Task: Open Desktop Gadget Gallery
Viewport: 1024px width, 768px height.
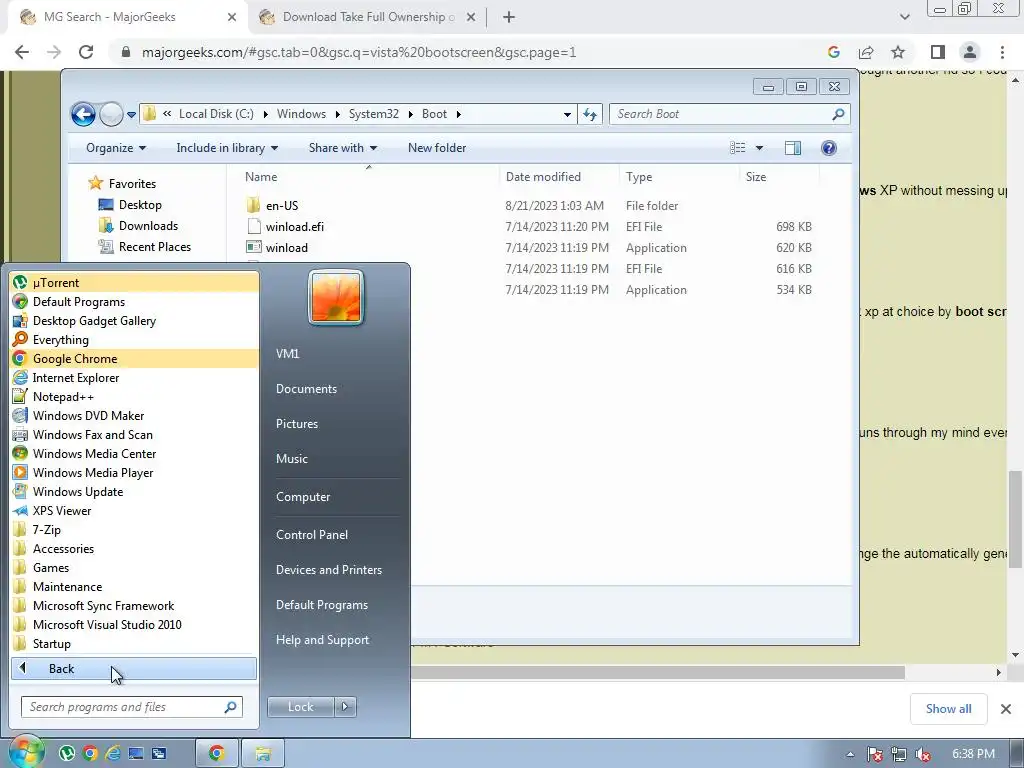Action: [x=135, y=321]
